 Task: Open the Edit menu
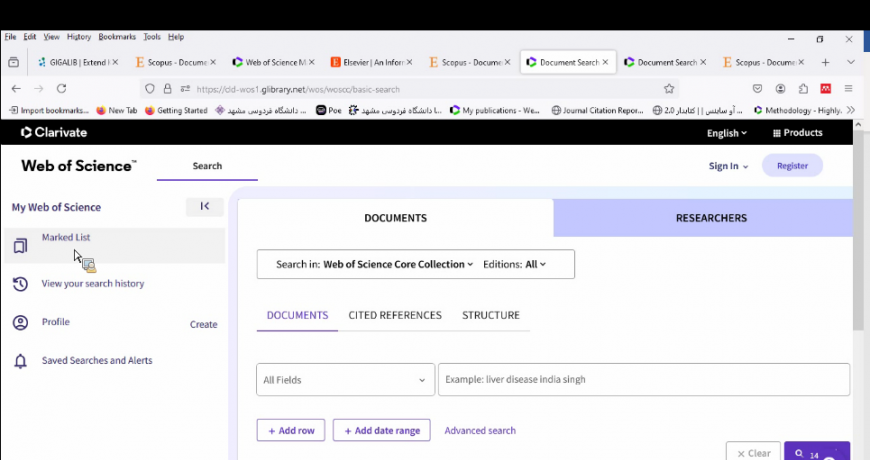point(29,37)
